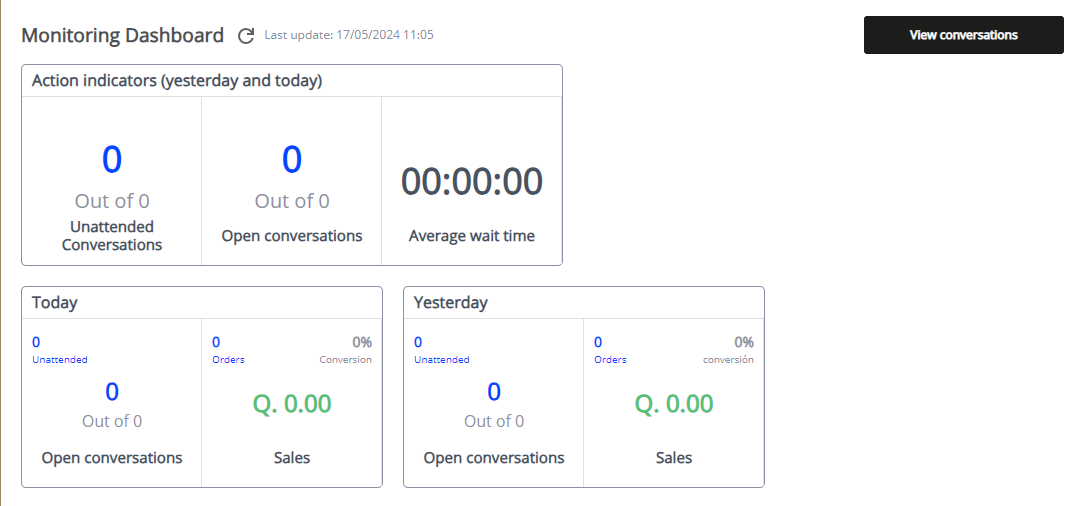Open Today's Orders link
The height and width of the screenshot is (506, 1072).
pos(228,360)
